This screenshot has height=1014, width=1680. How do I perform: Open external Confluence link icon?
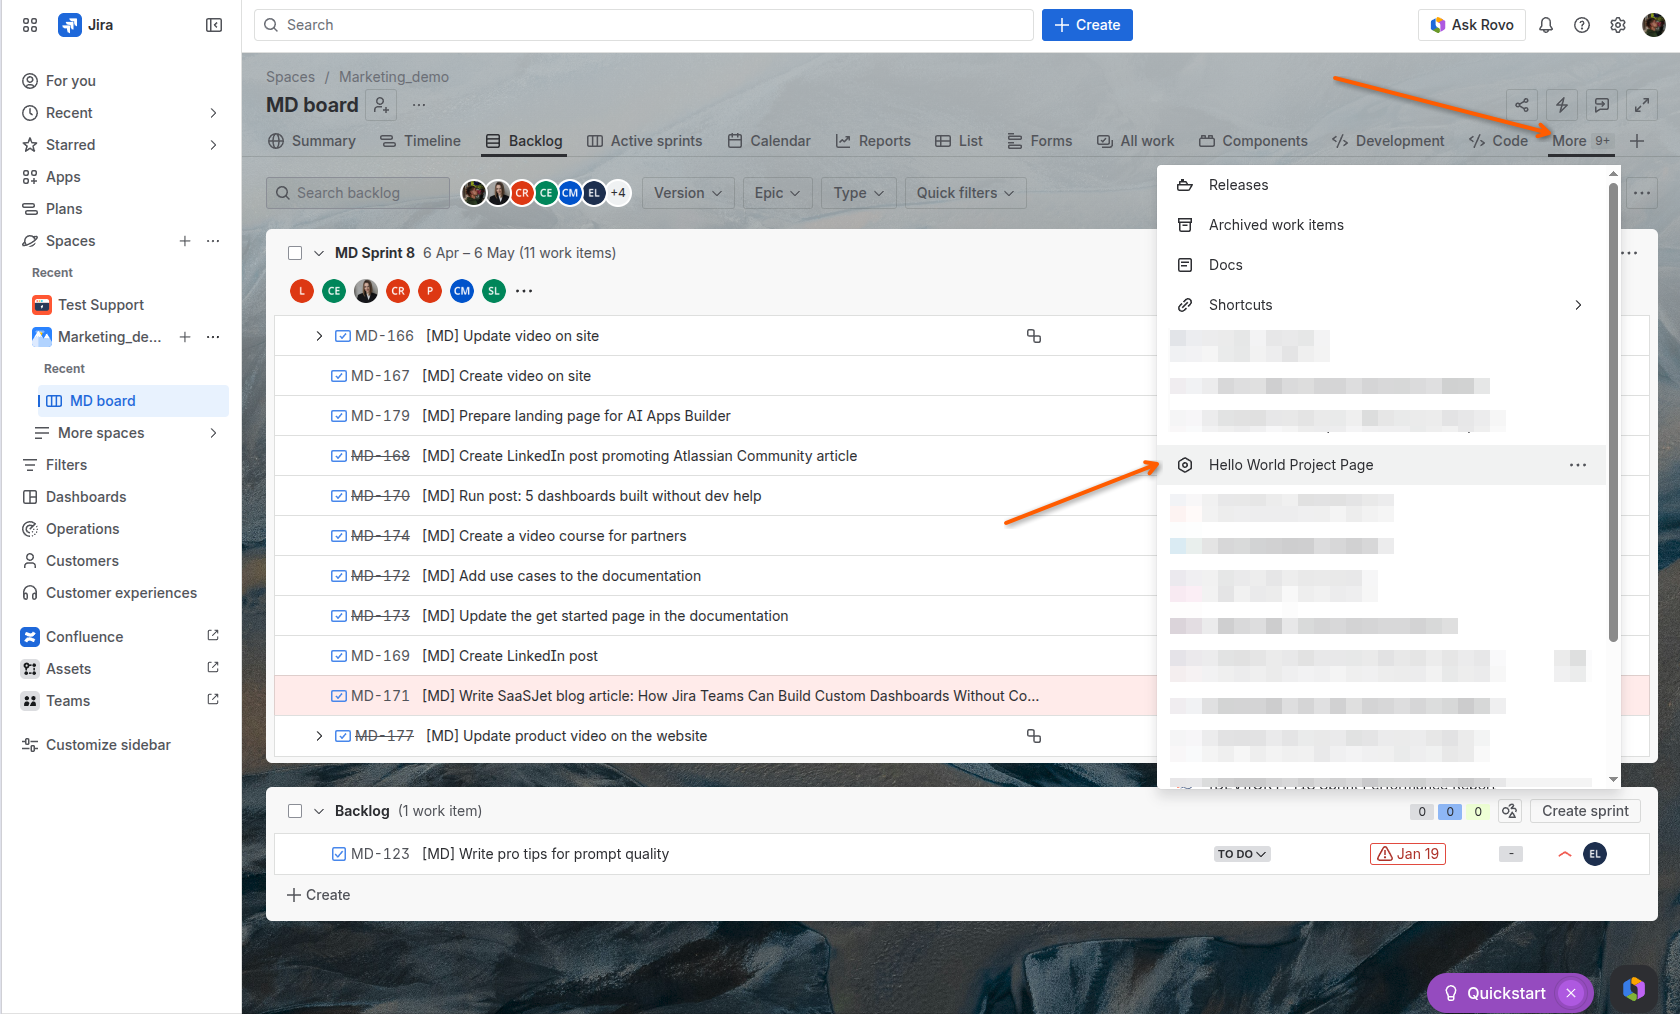[x=213, y=636]
